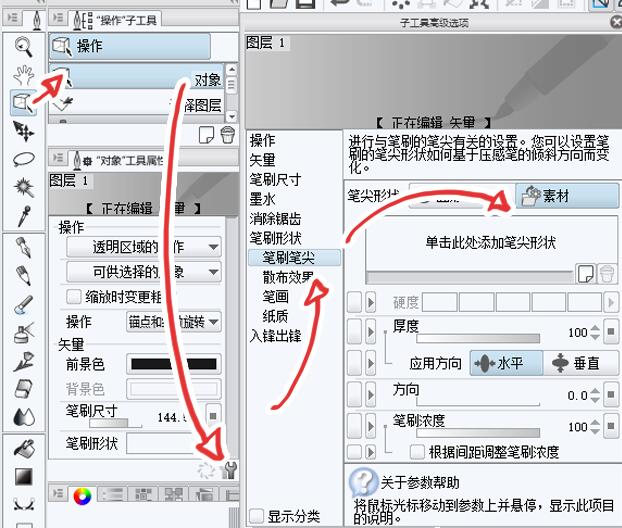This screenshot has width=622, height=528.
Task: Open 笔刷尺寸 dynamics button in tool property
Action: pos(213,416)
